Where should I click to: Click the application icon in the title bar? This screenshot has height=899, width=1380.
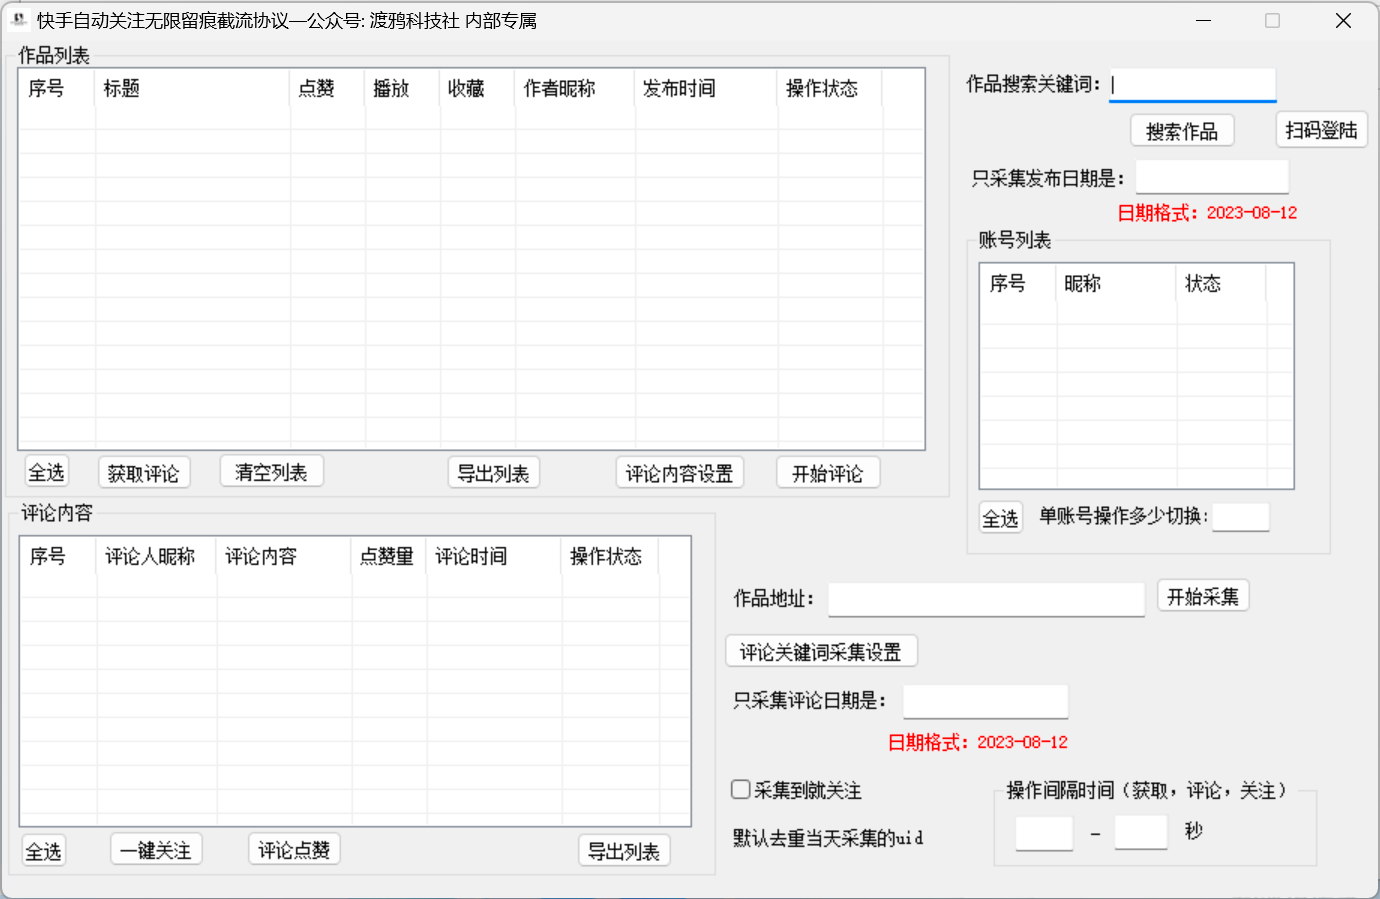tap(16, 20)
